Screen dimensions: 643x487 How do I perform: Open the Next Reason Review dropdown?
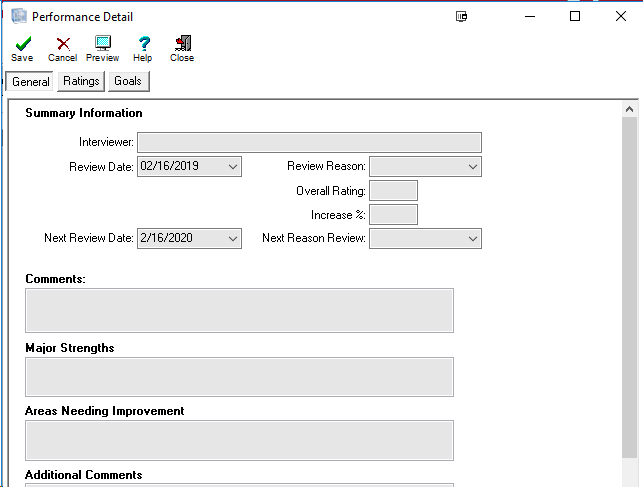472,238
